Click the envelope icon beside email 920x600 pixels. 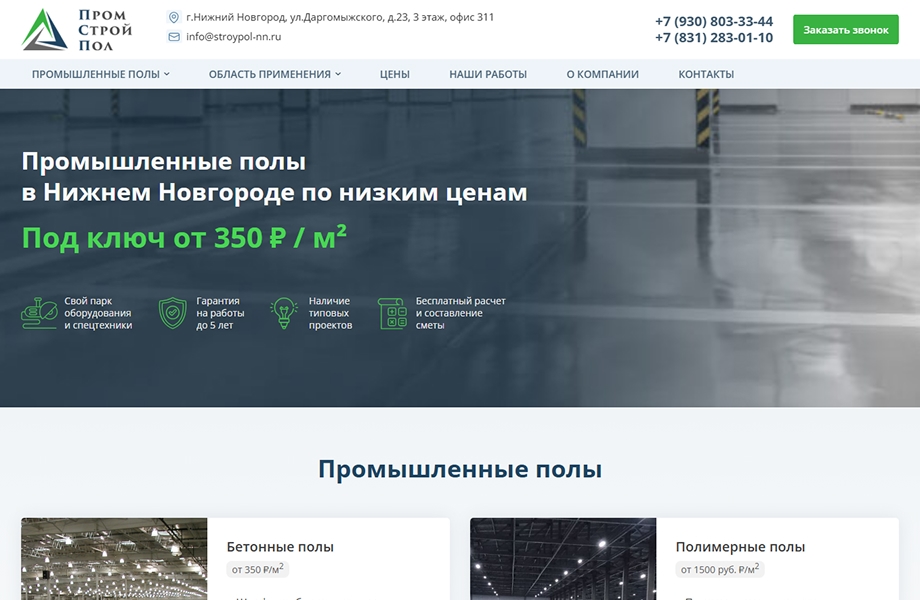tap(174, 37)
